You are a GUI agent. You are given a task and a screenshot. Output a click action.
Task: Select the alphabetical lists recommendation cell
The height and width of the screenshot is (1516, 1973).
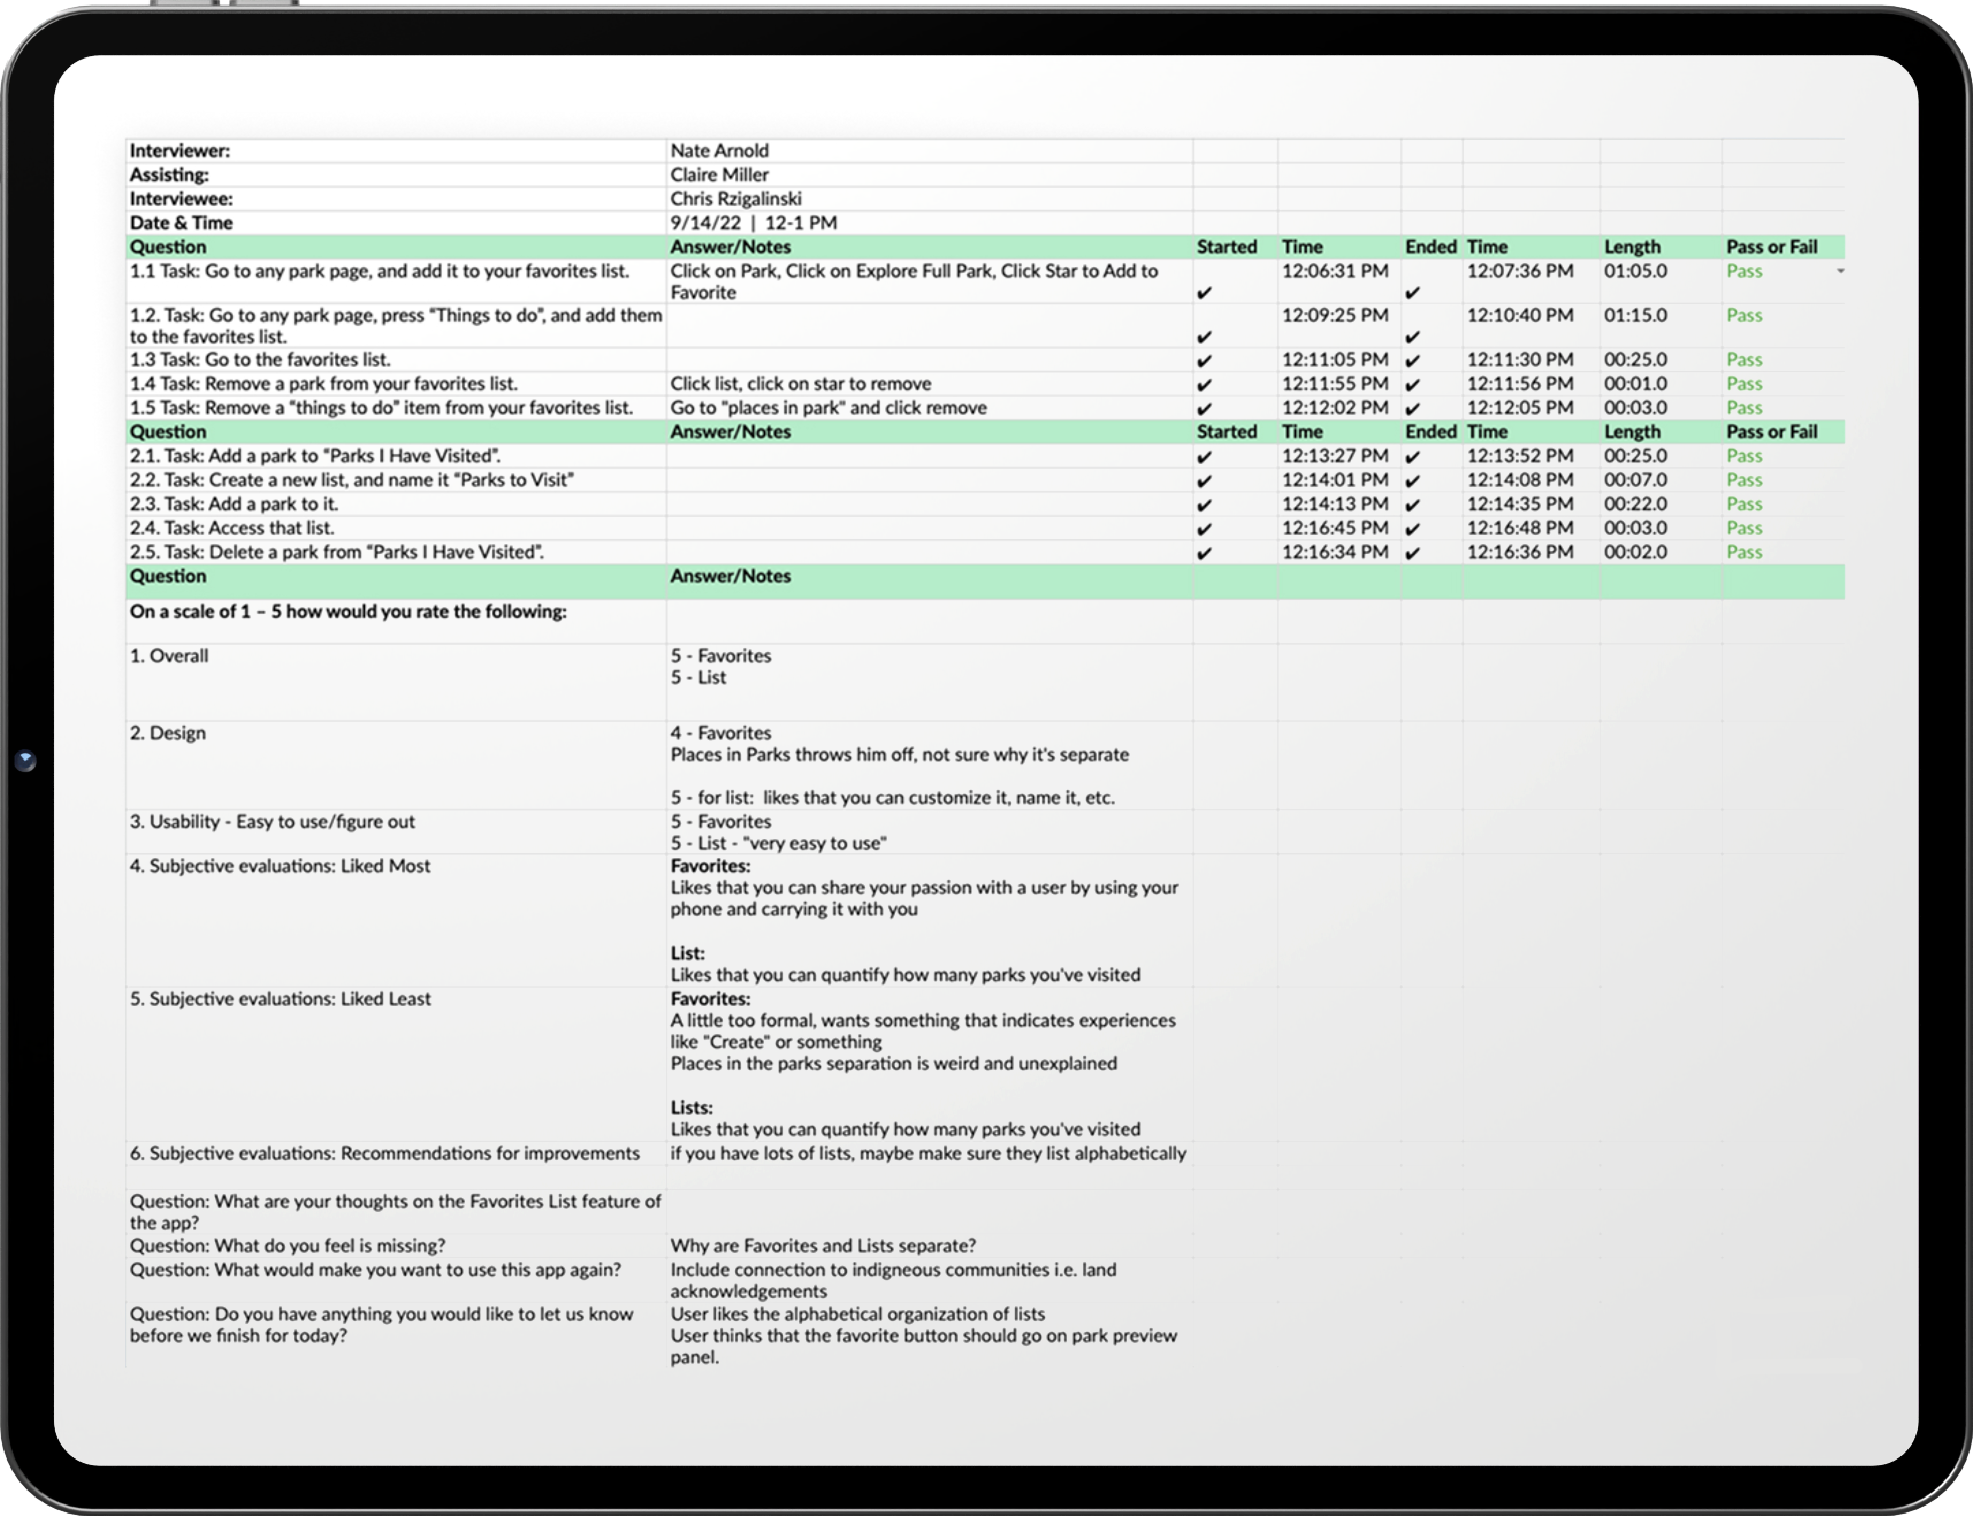929,1153
